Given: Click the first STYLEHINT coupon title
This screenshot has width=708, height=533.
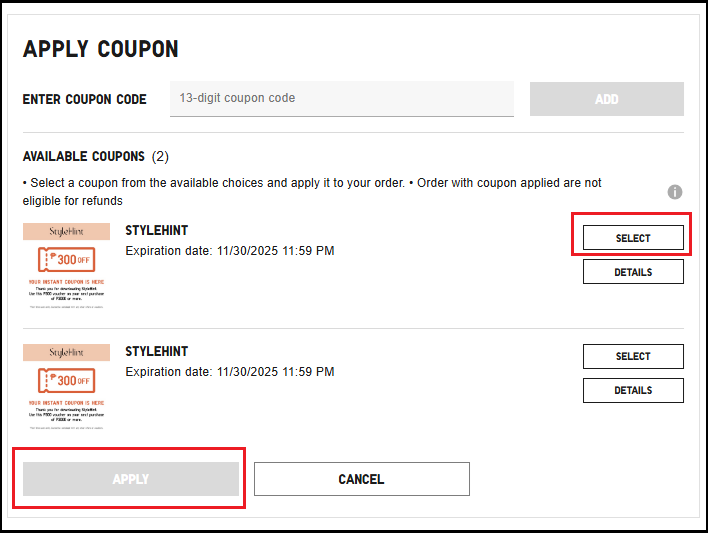Looking at the screenshot, I should pos(157,231).
